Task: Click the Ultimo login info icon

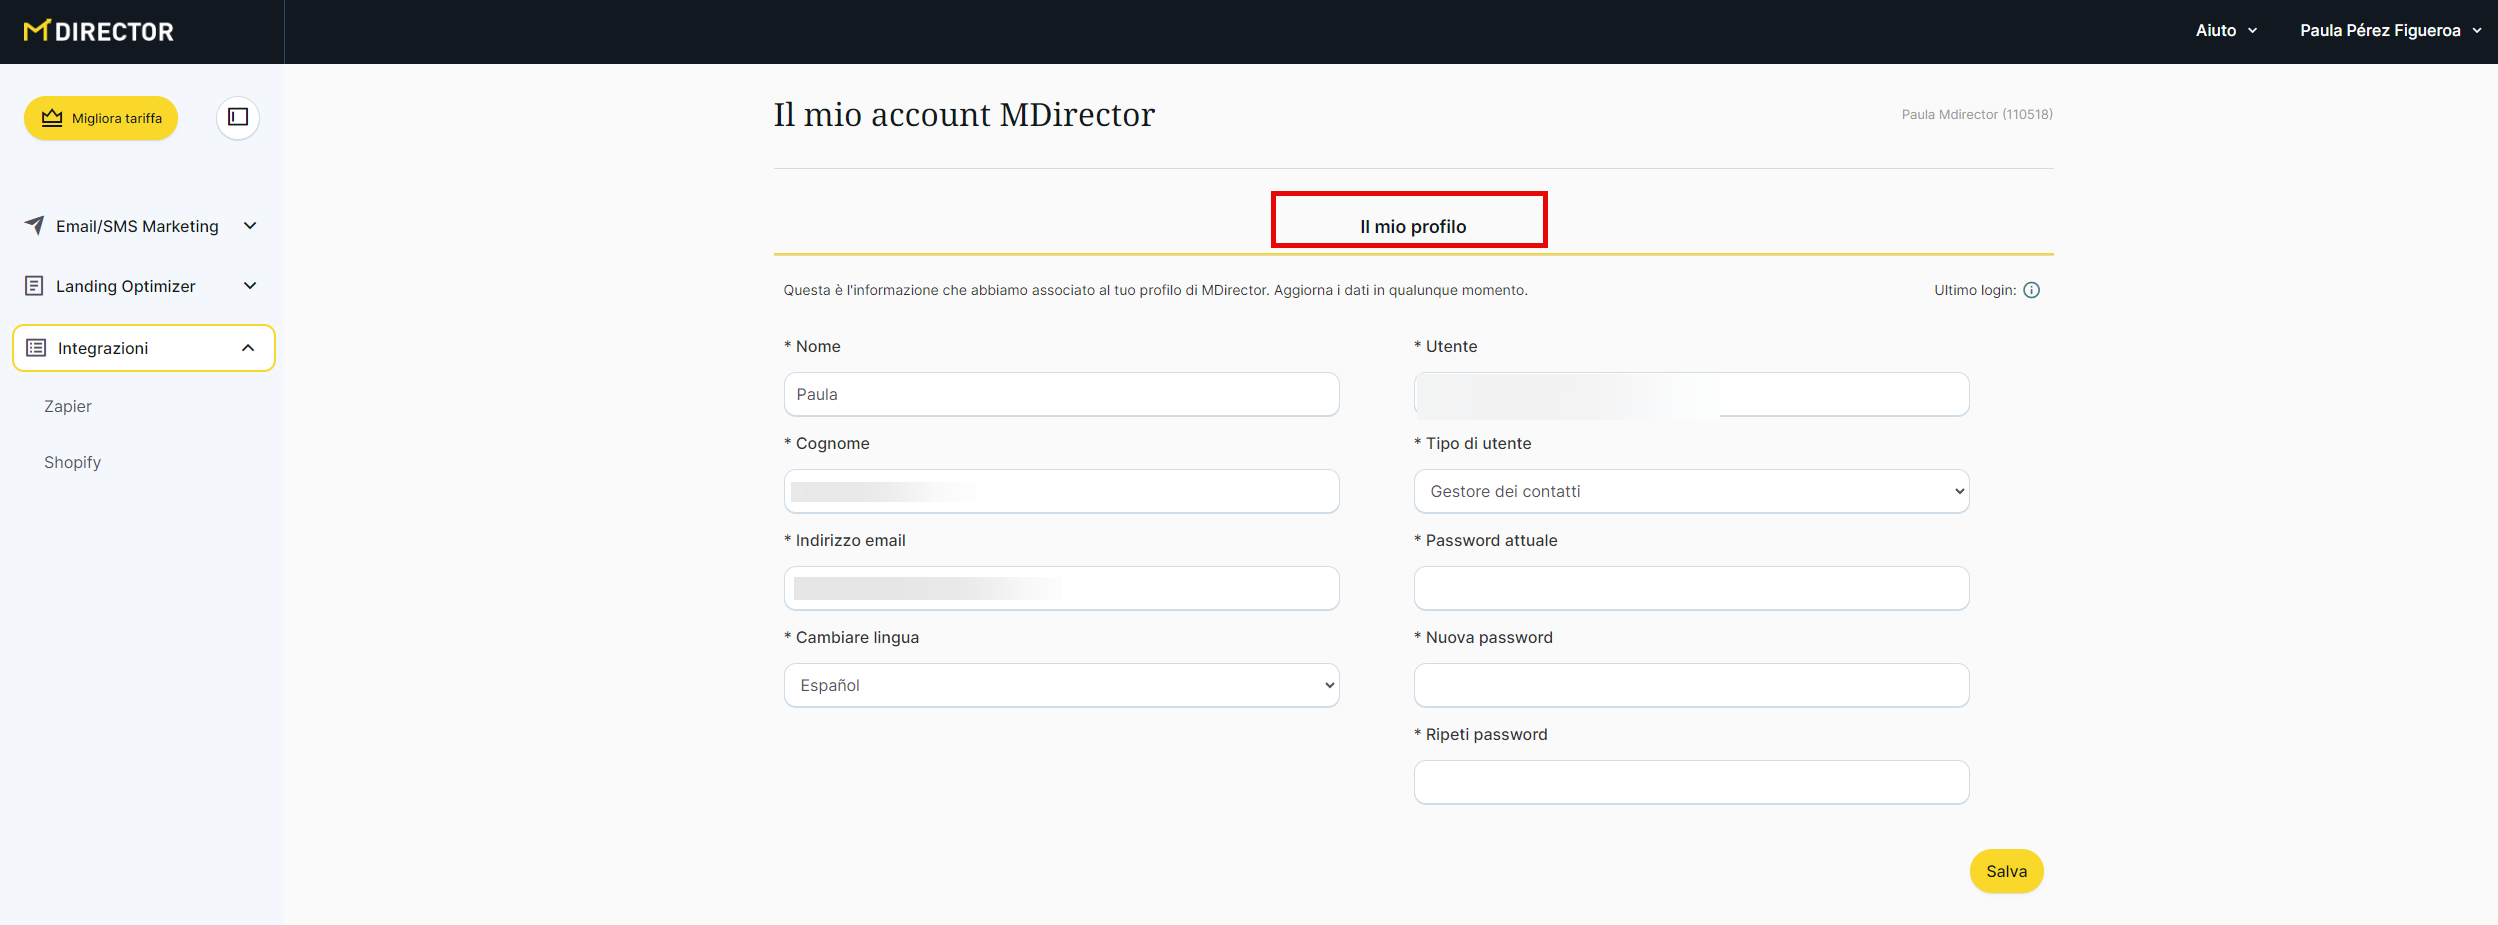Action: 2031,290
